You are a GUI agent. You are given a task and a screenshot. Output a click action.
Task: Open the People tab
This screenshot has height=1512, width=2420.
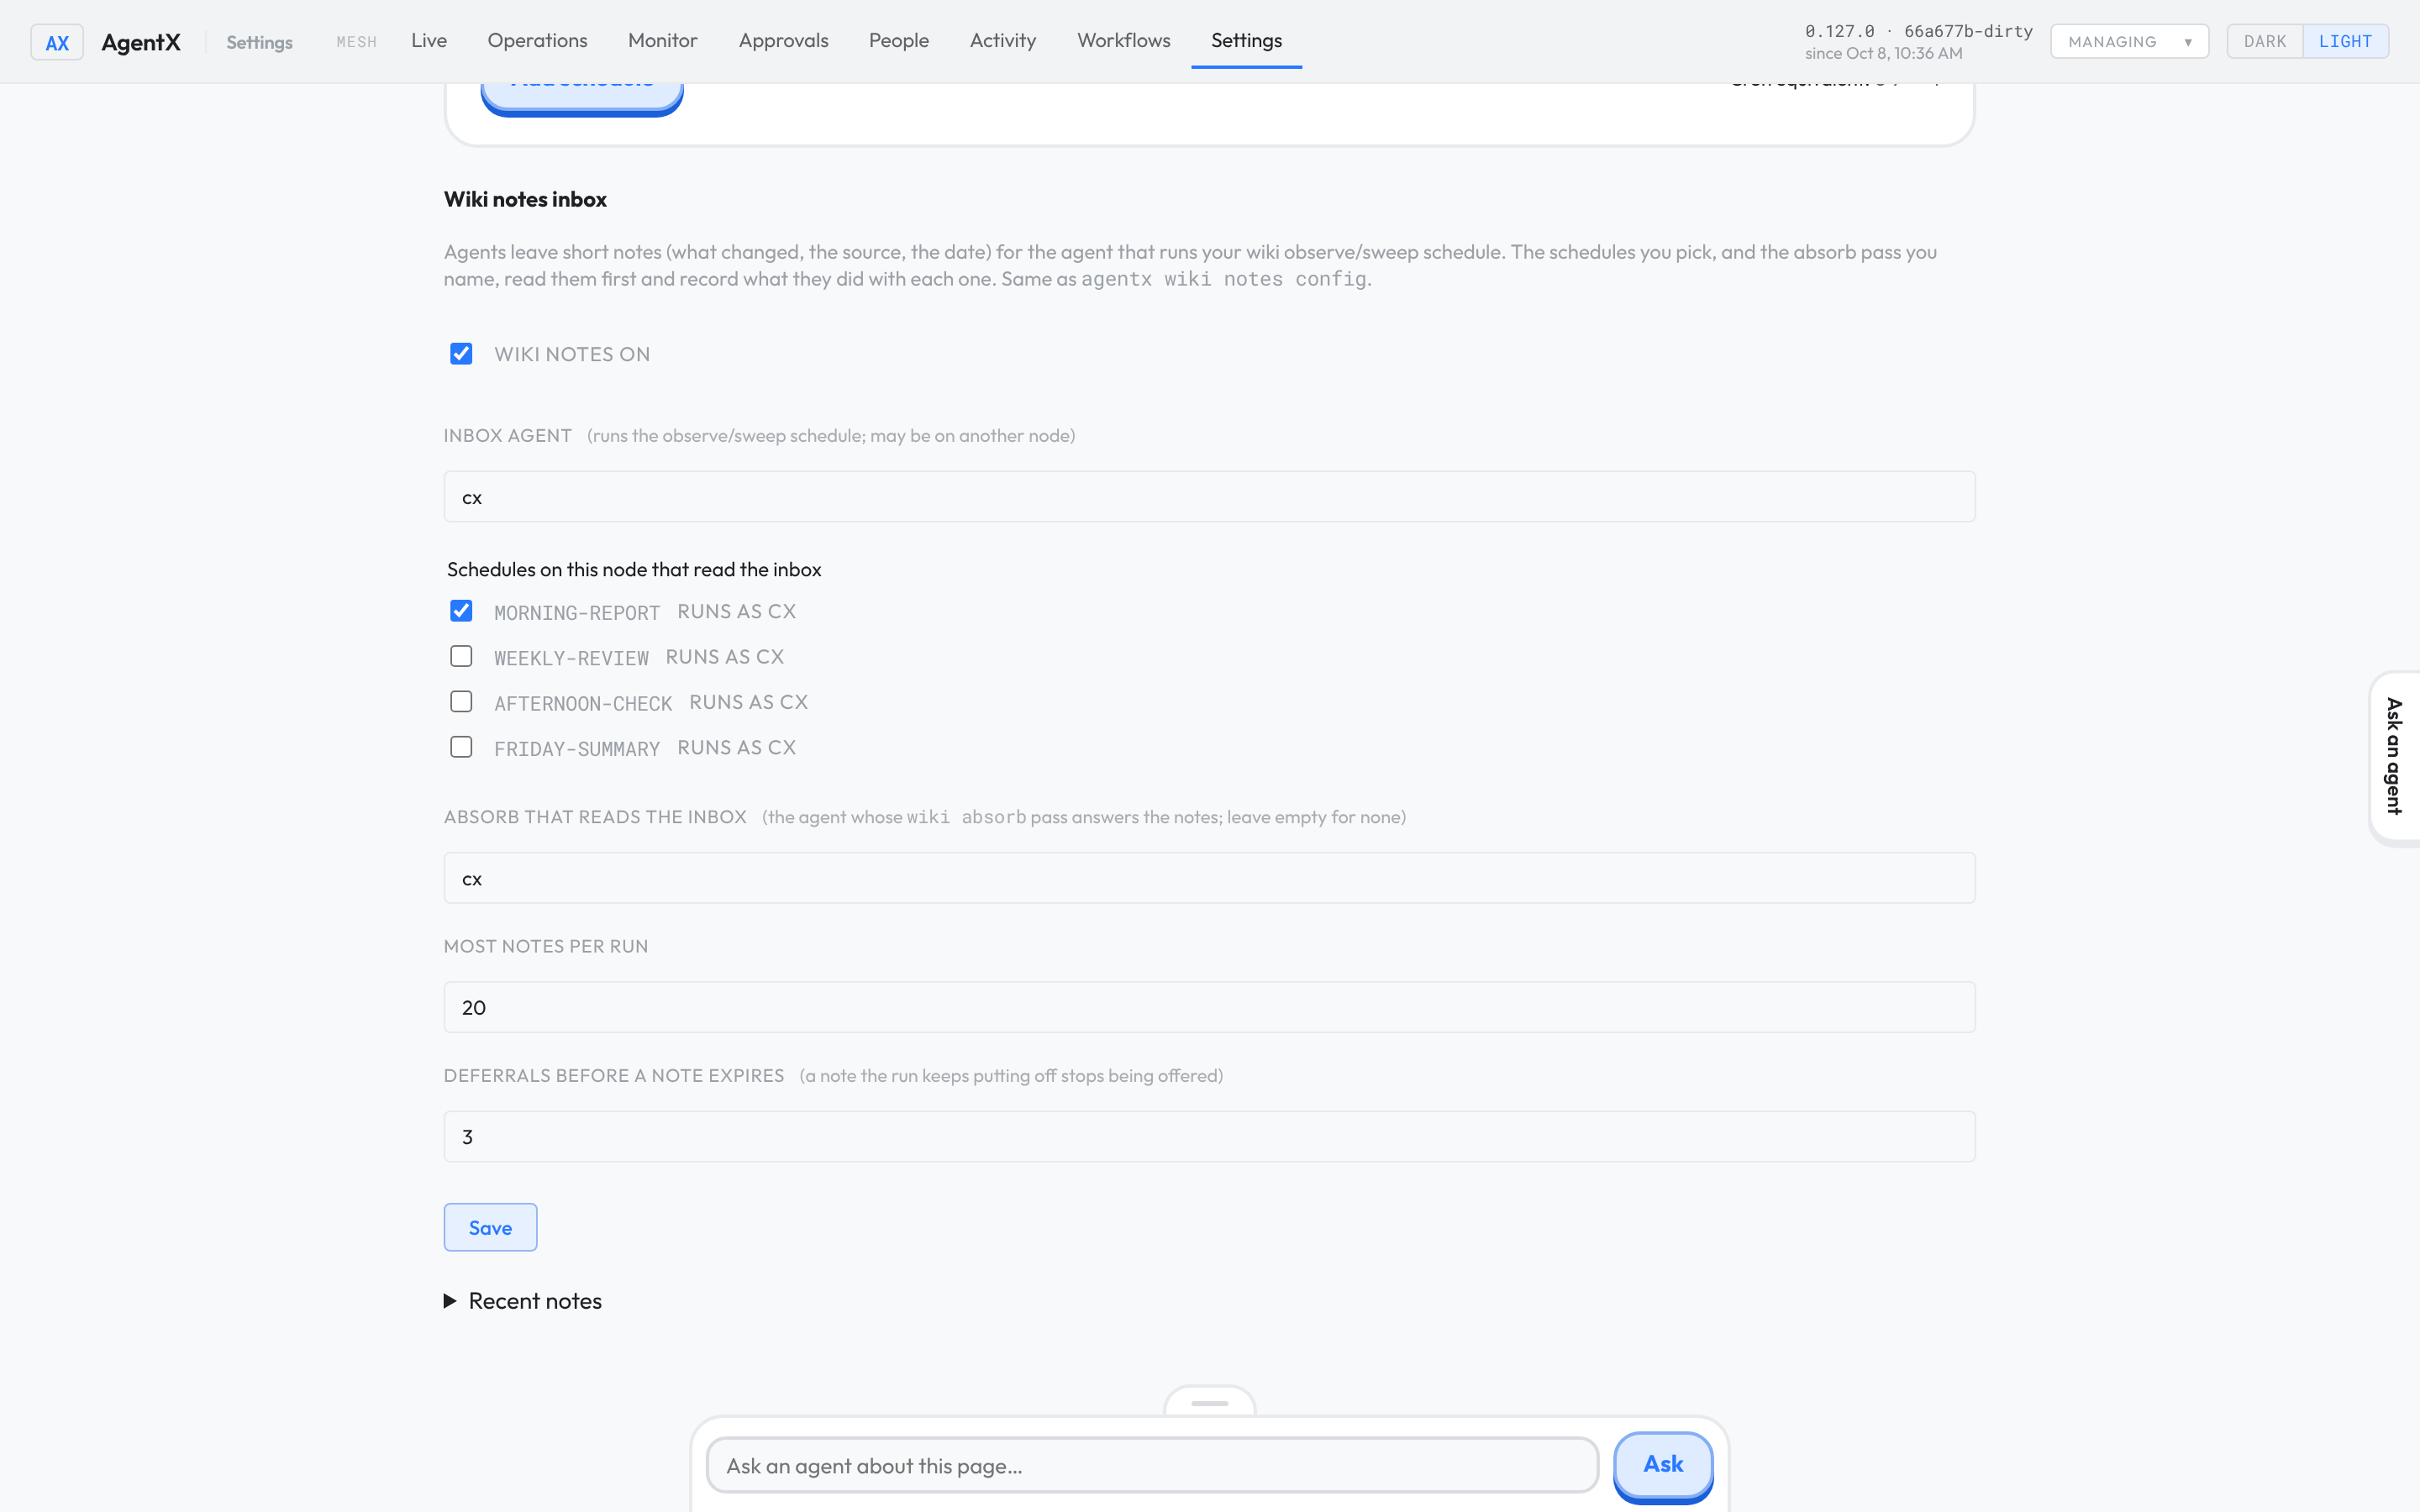point(898,41)
